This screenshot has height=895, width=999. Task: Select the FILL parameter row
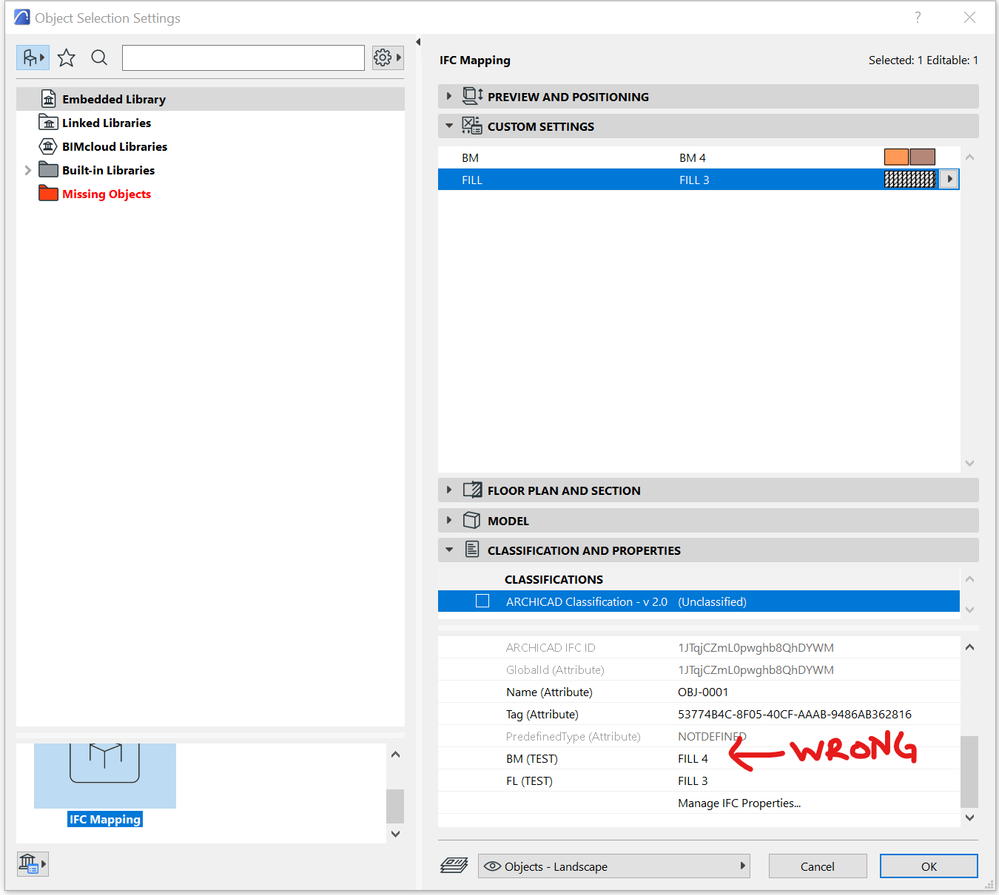tap(698, 180)
